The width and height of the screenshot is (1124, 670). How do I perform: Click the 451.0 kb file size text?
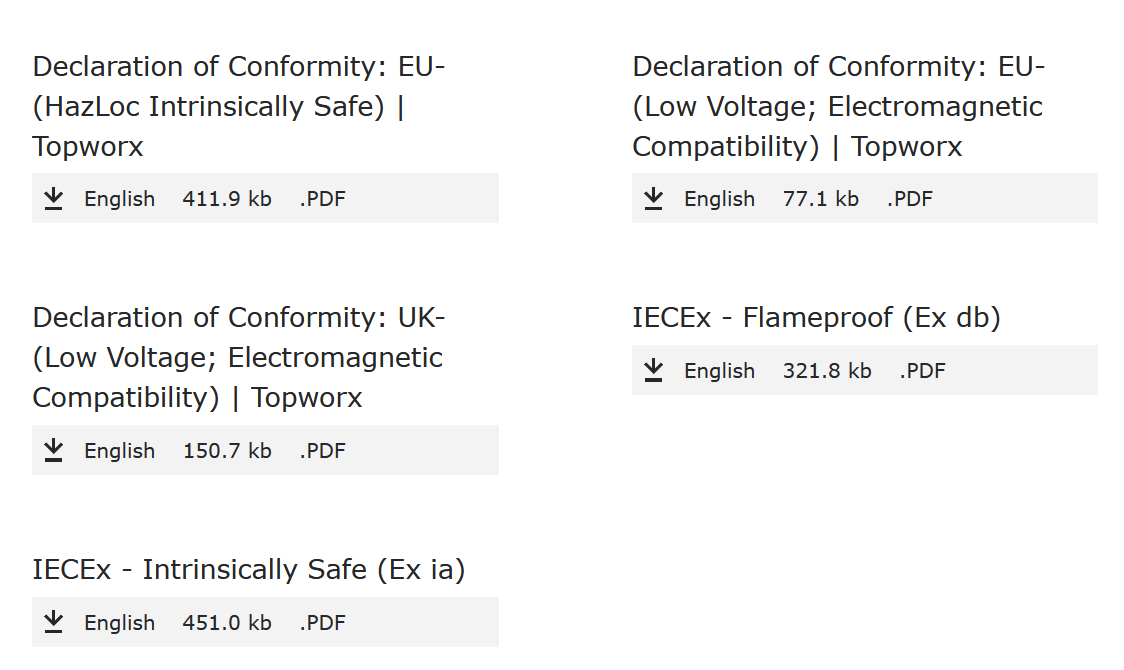[x=227, y=623]
